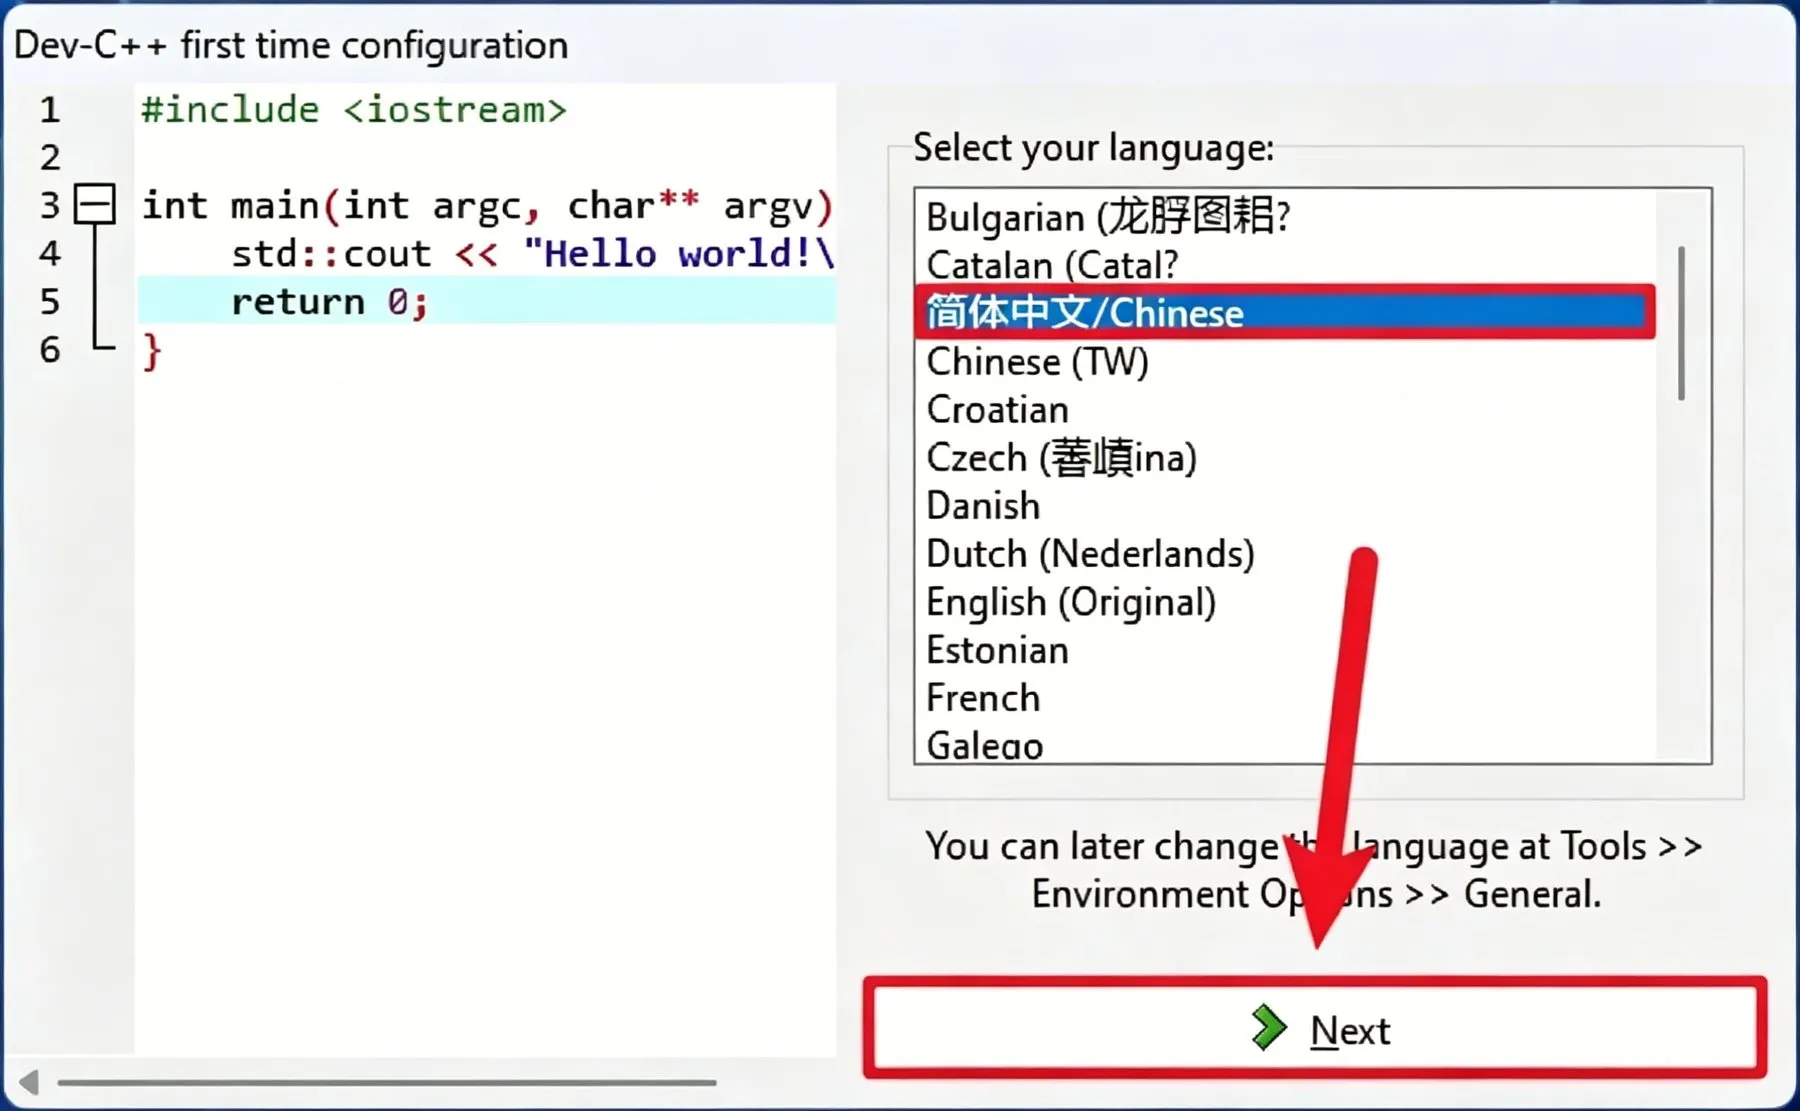Select Dutch (Nederlands)
The image size is (1800, 1111).
pyautogui.click(x=1285, y=553)
